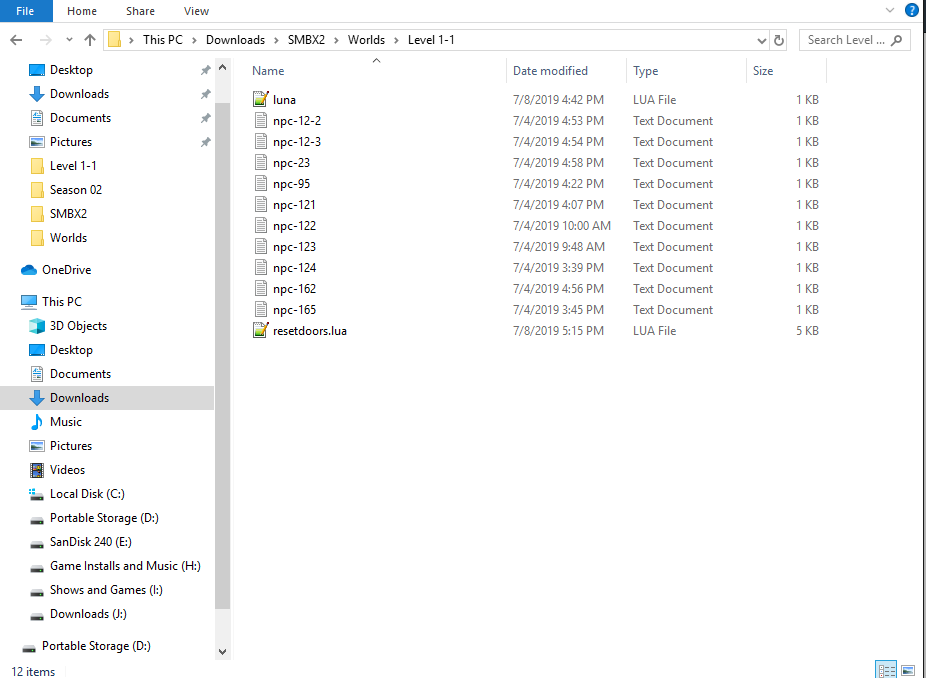Focus the Search Level 1-1 box

coord(855,40)
